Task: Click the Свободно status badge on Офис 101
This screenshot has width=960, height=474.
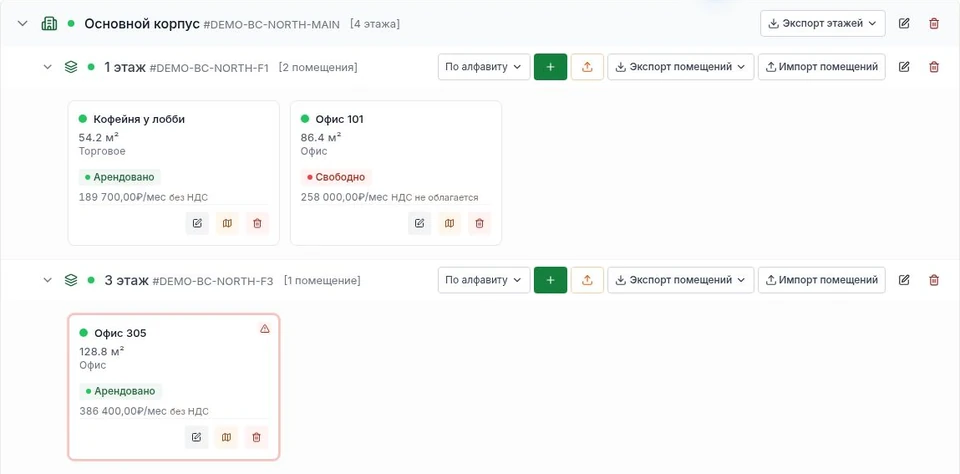Action: 336,178
